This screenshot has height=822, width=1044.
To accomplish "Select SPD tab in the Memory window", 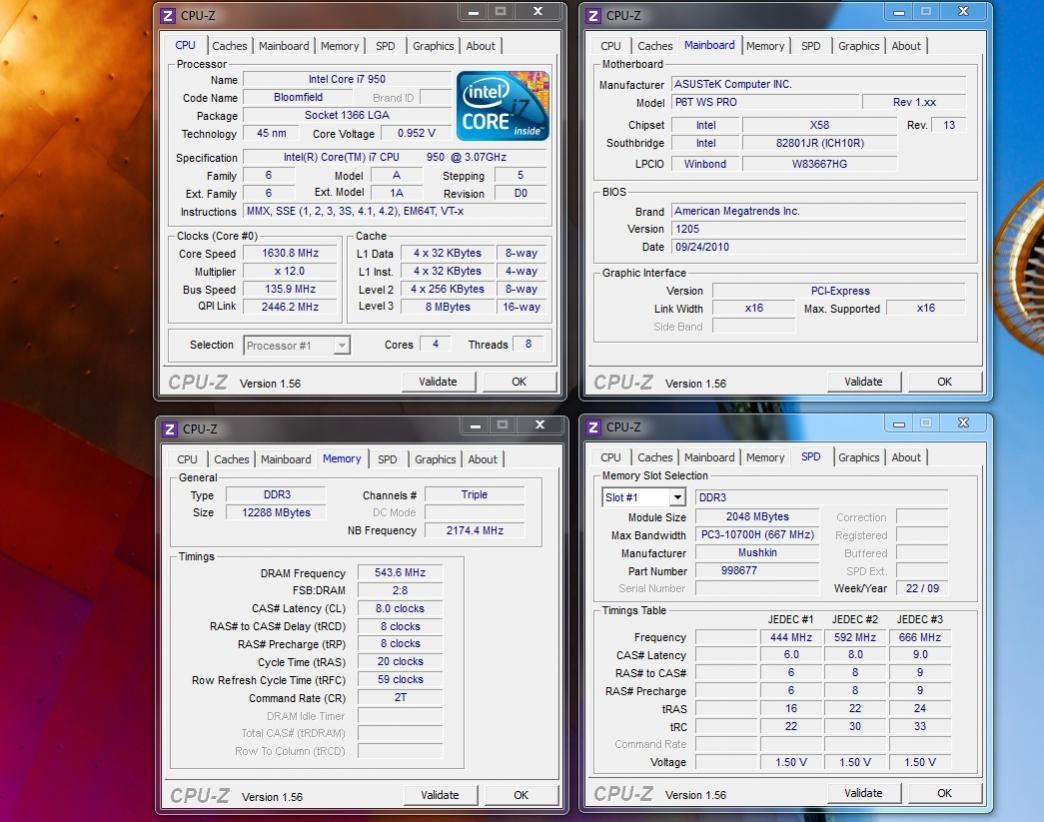I will pyautogui.click(x=387, y=459).
